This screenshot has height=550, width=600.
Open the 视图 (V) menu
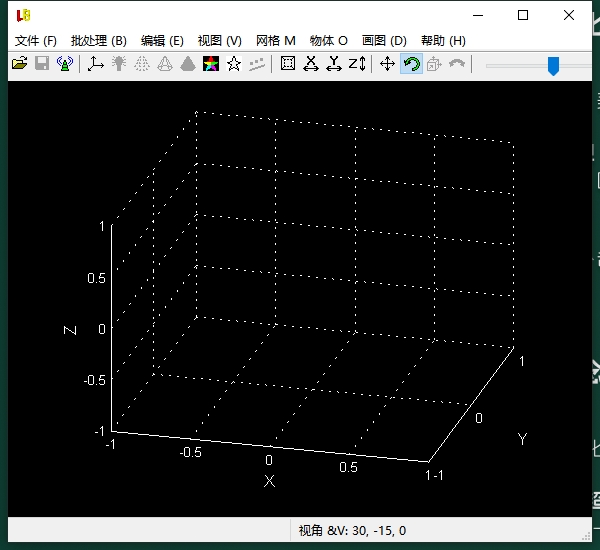220,41
